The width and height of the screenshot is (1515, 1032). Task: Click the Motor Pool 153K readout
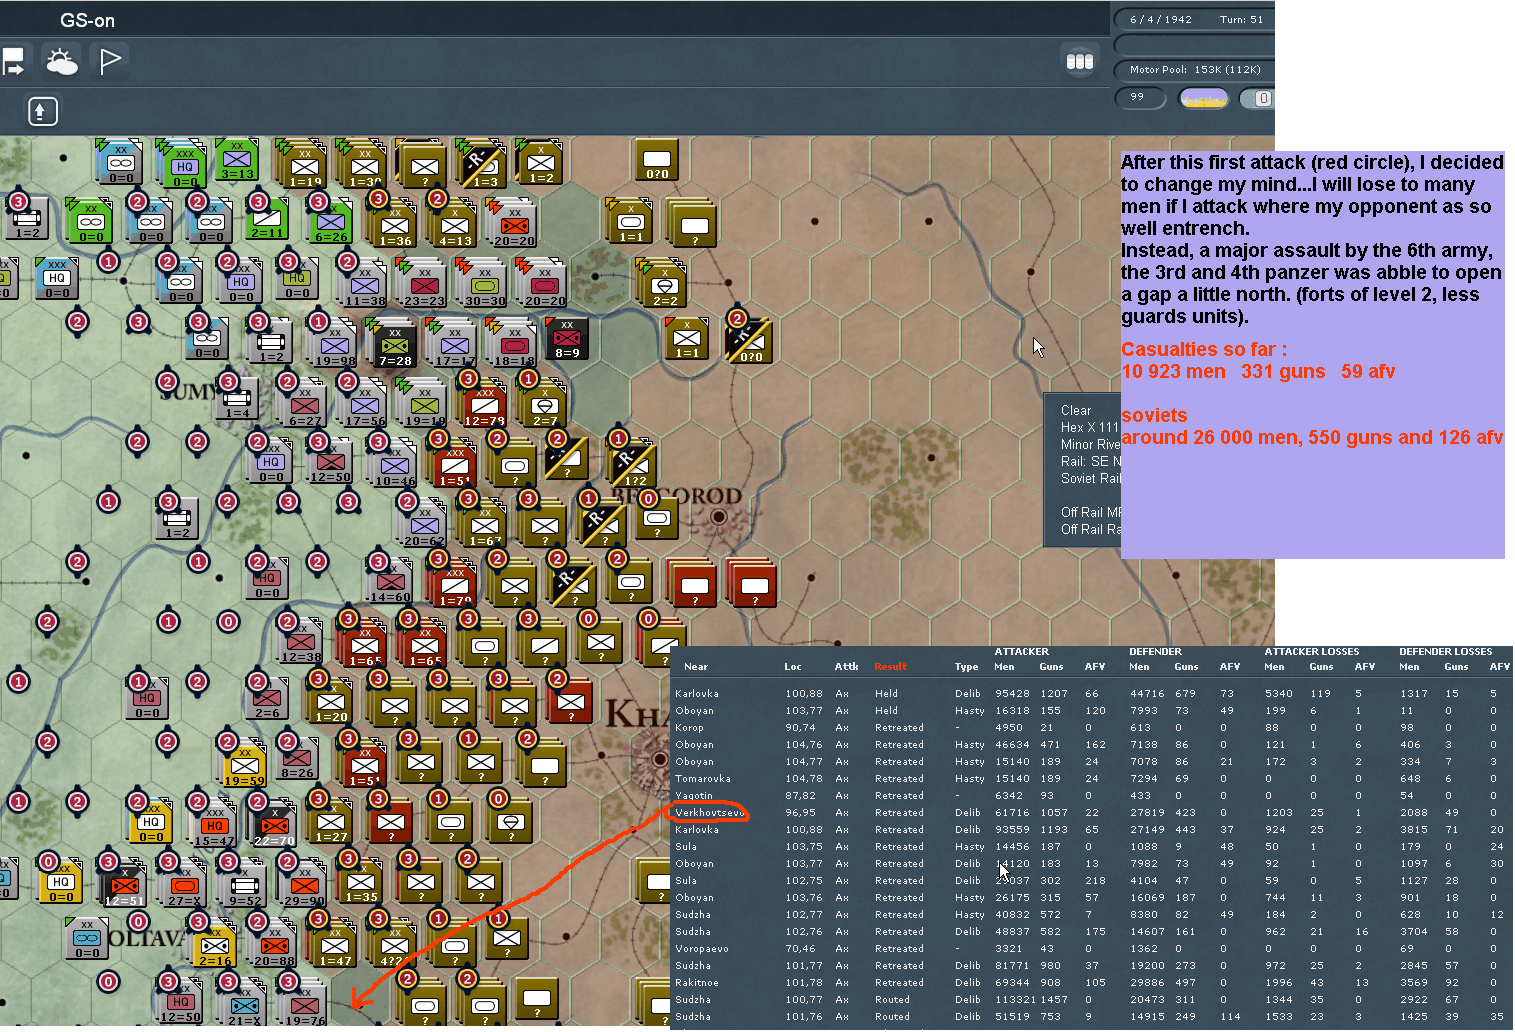click(1193, 69)
